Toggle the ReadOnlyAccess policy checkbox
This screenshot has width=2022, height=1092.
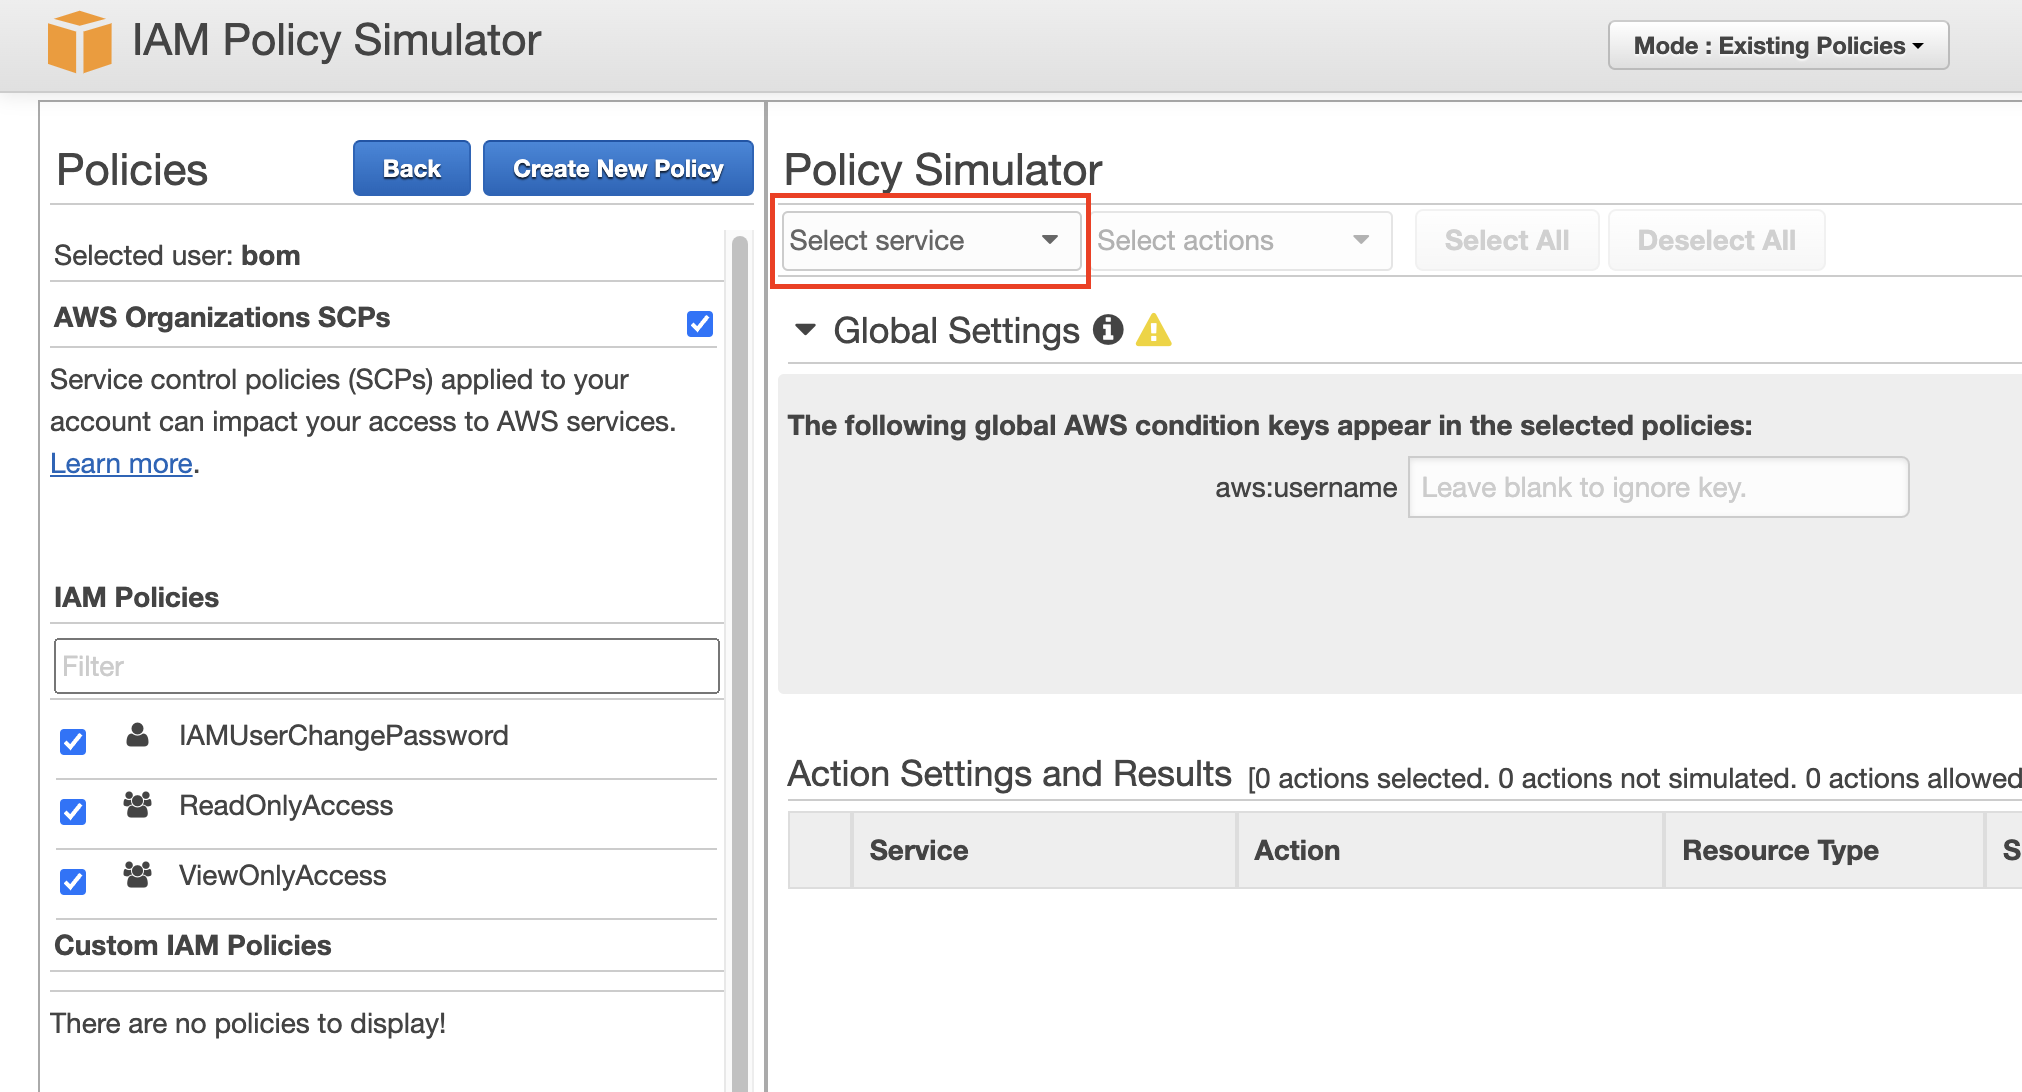tap(73, 811)
